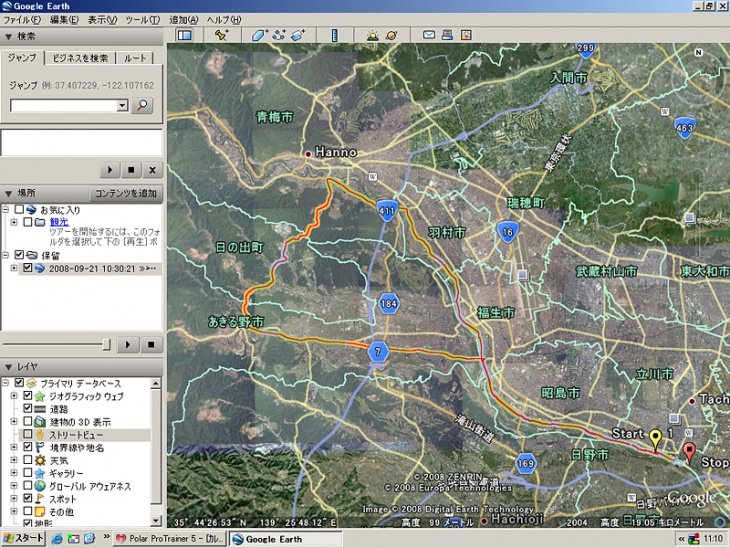This screenshot has height=548, width=730.
Task: Switch to the ビジネスを検索 tab
Action: click(x=80, y=58)
